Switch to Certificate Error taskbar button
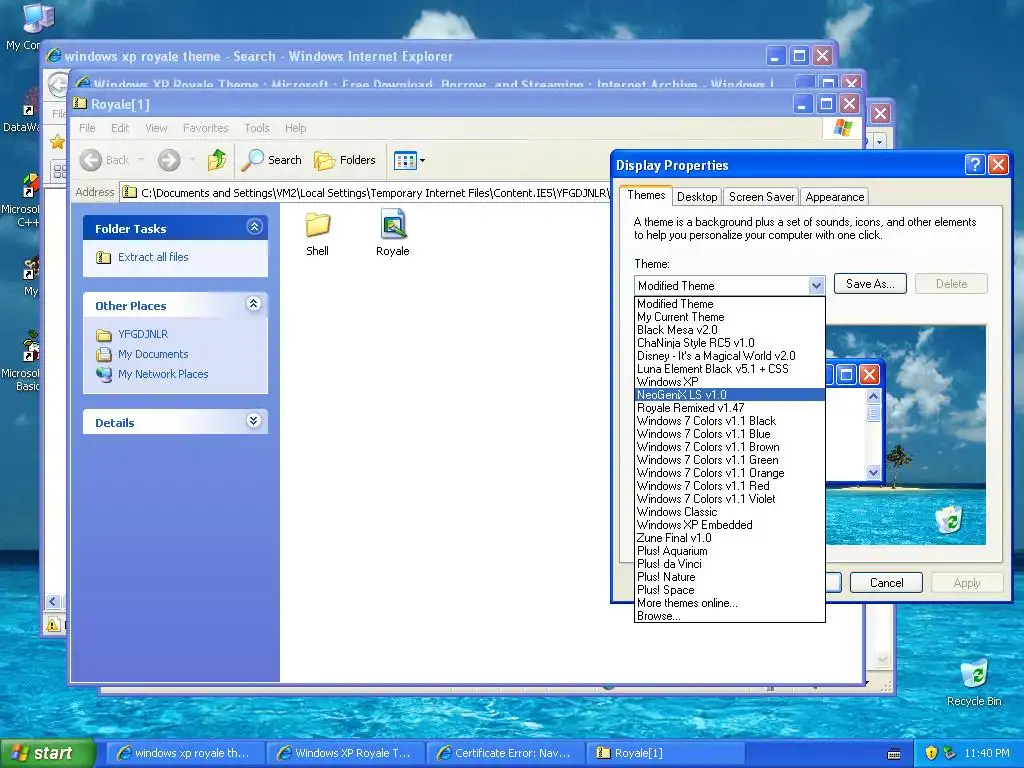This screenshot has width=1024, height=768. (505, 753)
